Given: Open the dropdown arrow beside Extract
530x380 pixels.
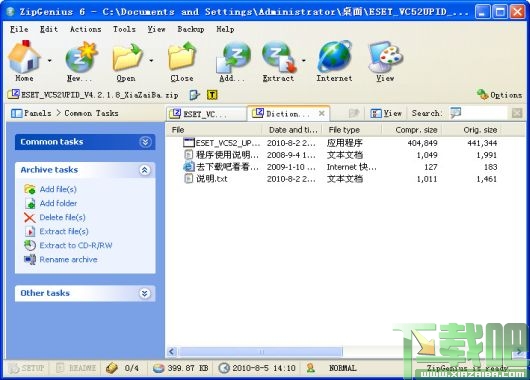Looking at the screenshot, I should [303, 61].
